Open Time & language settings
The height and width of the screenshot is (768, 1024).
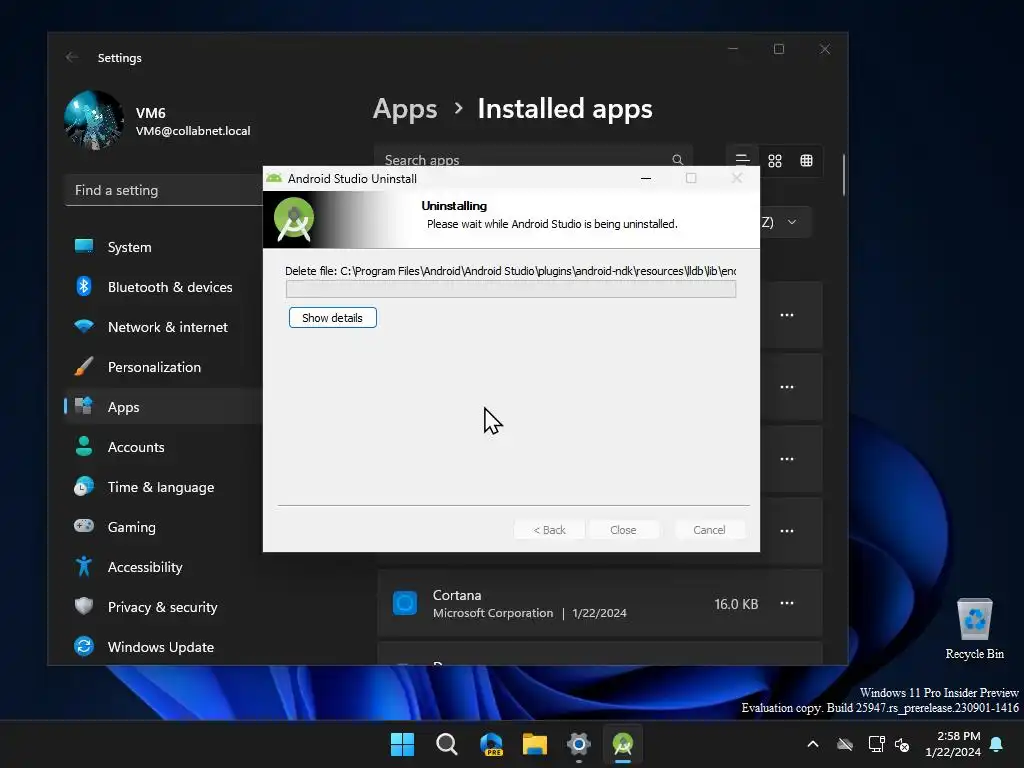(163, 487)
